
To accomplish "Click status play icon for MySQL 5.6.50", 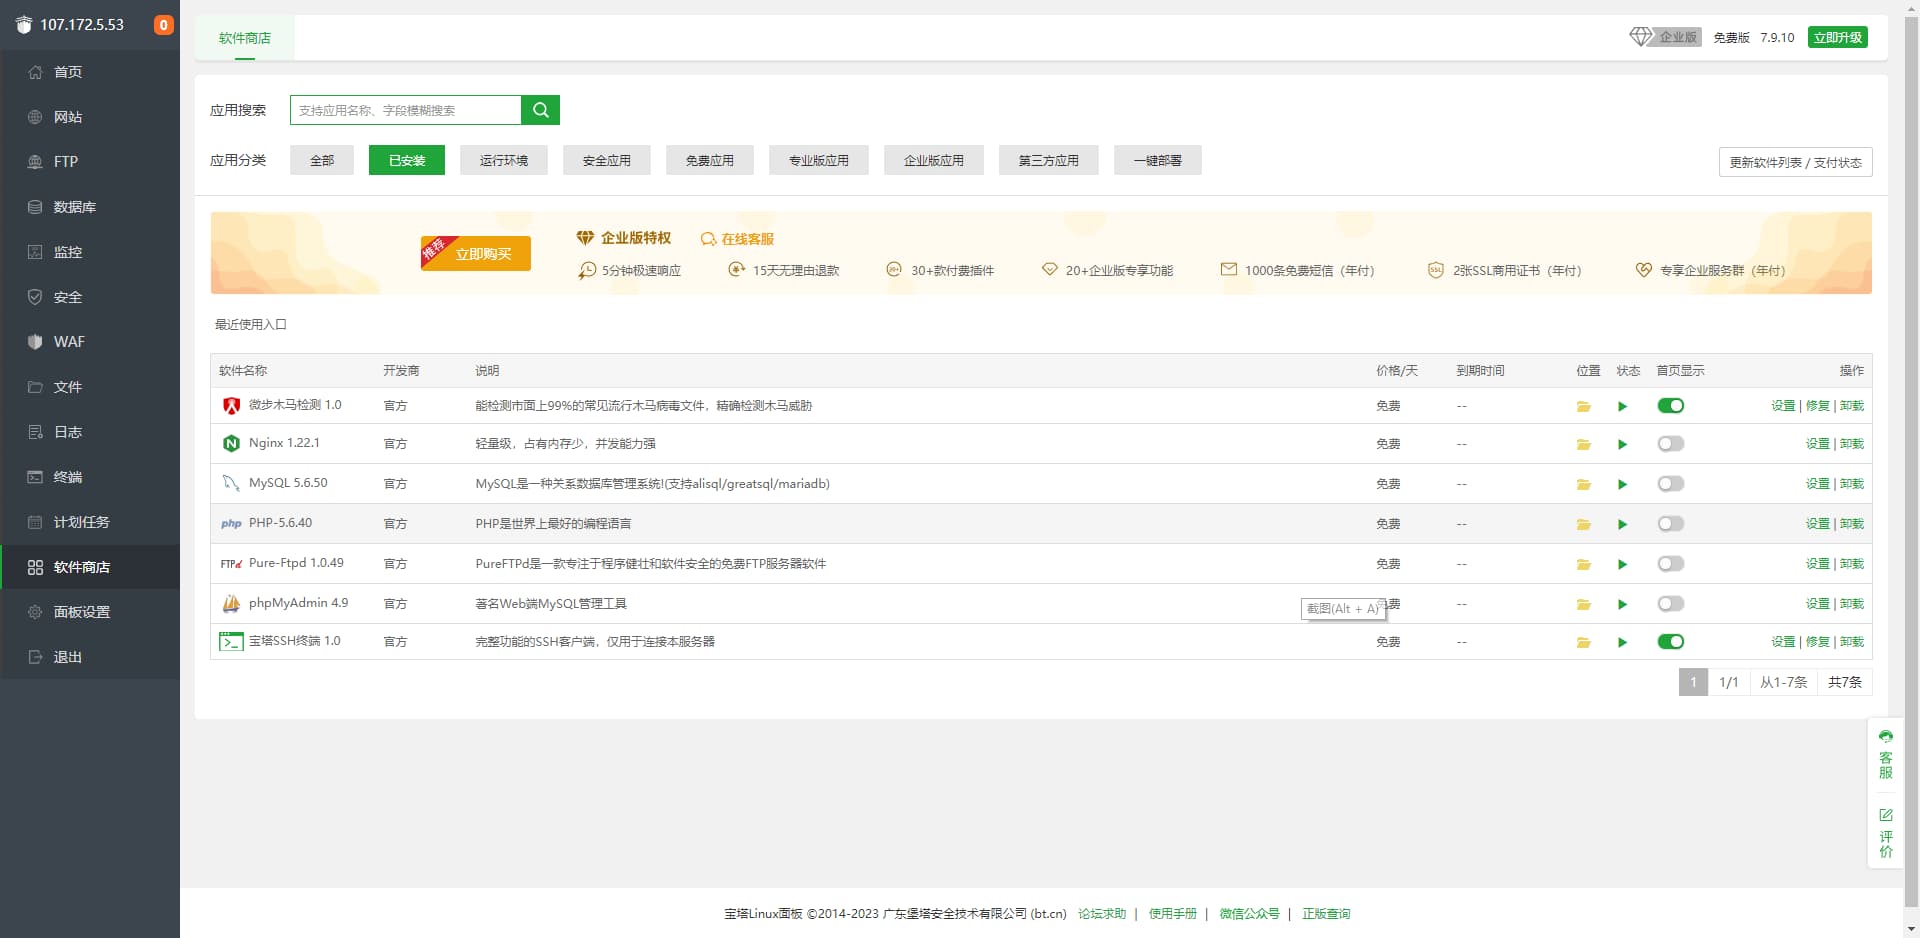I will (x=1622, y=484).
